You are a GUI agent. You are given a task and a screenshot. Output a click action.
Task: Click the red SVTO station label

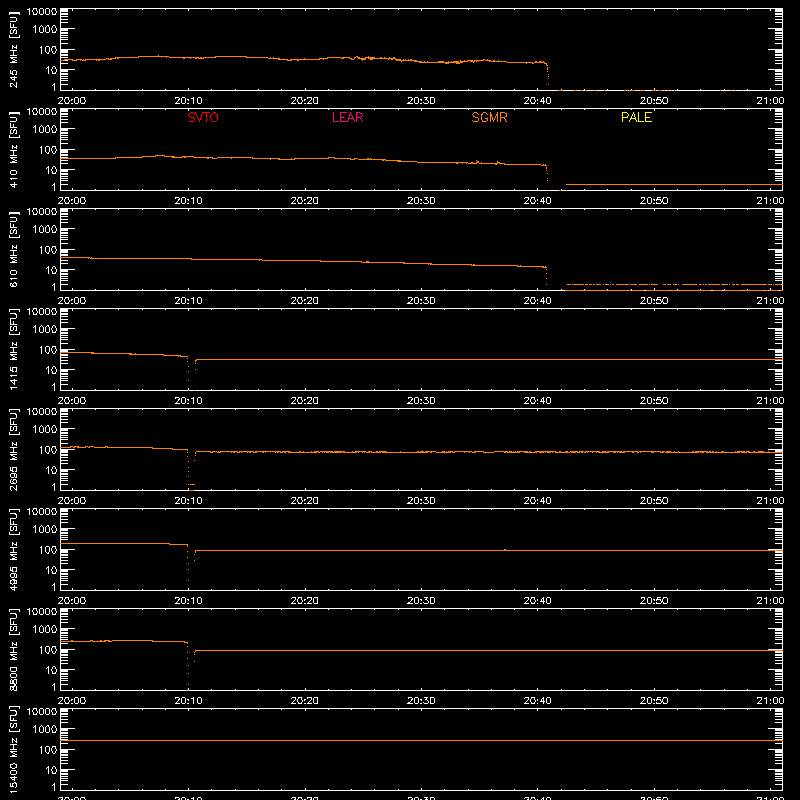[x=203, y=117]
